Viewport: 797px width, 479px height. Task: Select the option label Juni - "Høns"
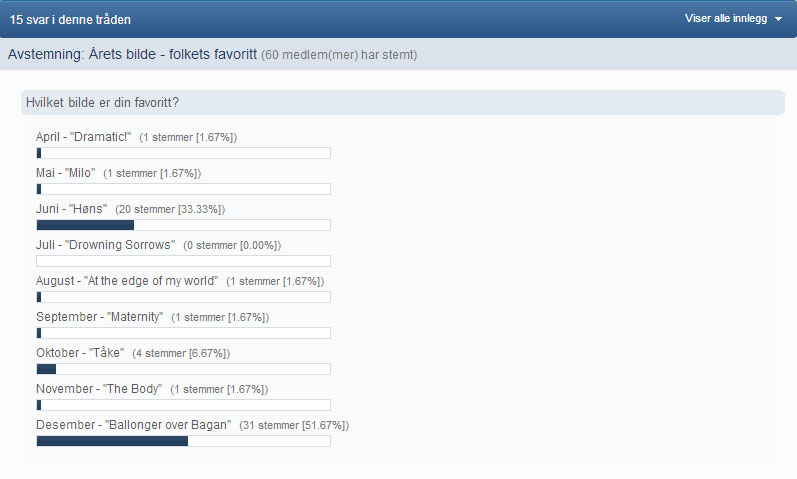(72, 208)
